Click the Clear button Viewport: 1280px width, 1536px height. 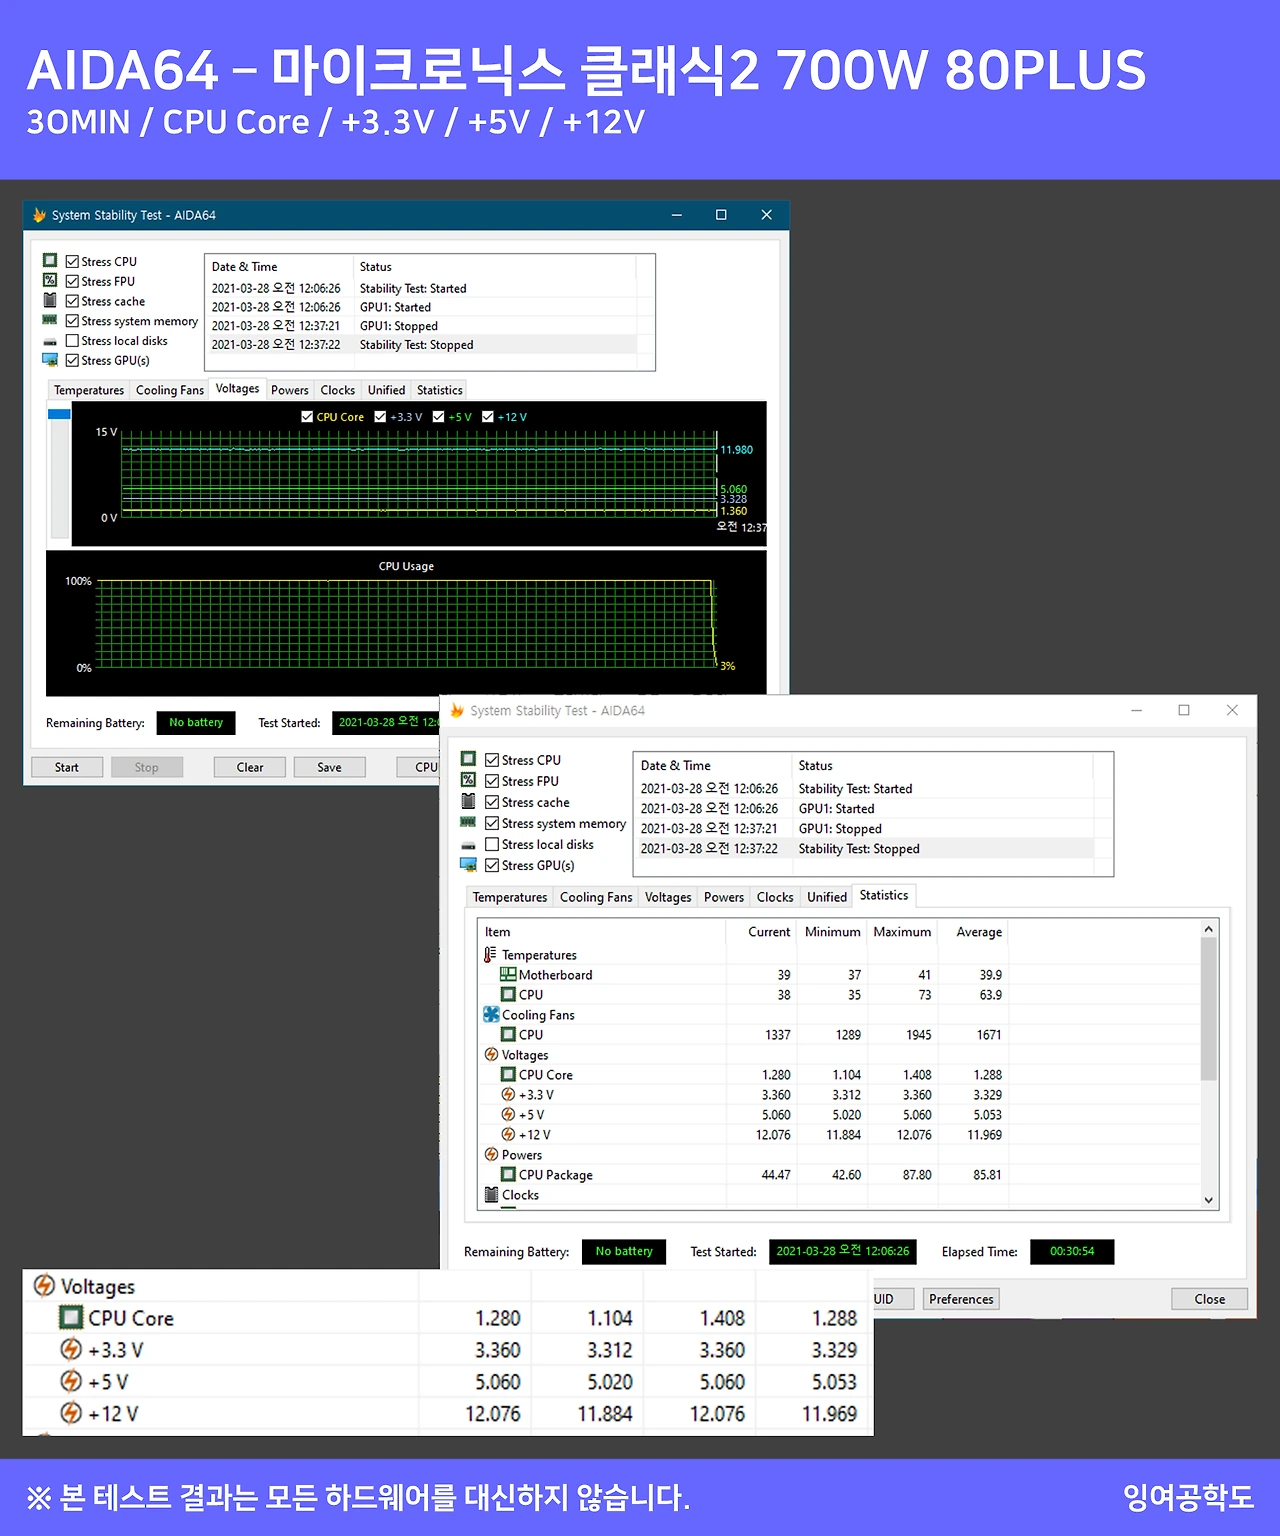click(x=249, y=767)
